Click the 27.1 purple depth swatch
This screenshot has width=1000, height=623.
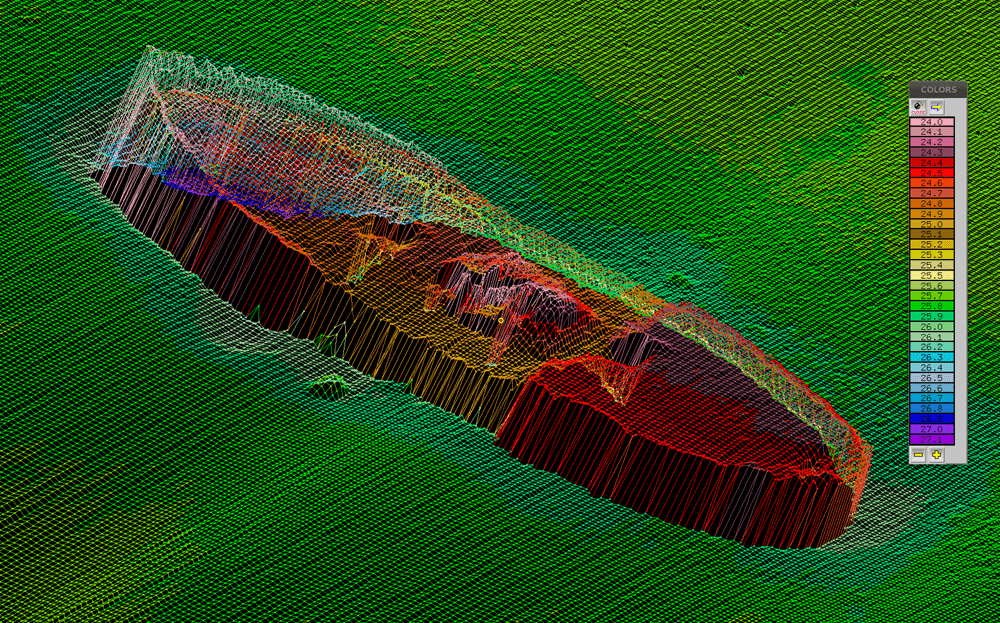(932, 439)
